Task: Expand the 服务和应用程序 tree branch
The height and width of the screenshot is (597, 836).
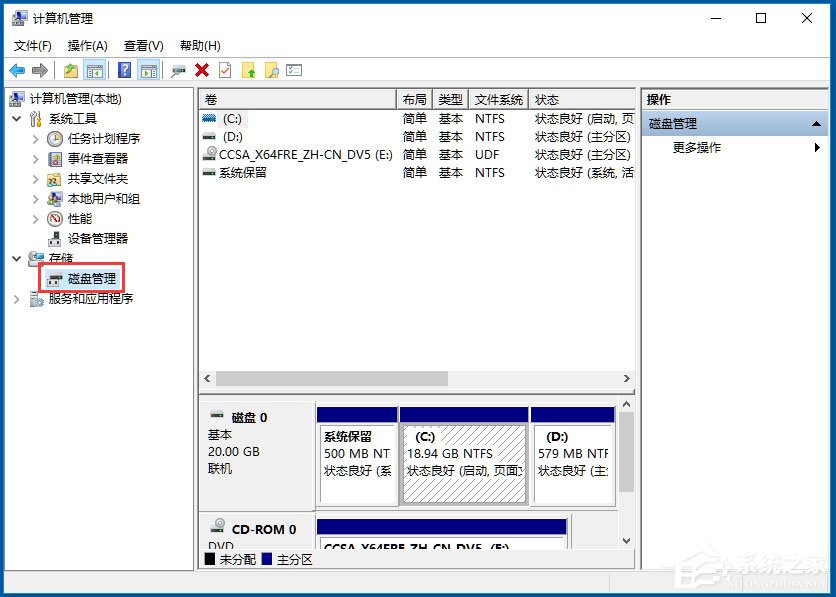Action: coord(18,298)
